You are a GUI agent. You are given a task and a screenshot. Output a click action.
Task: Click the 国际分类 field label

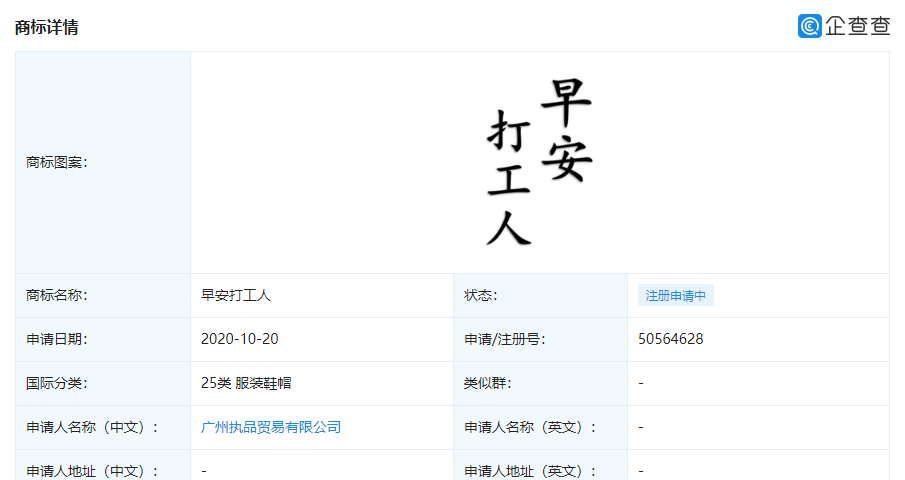pyautogui.click(x=56, y=383)
